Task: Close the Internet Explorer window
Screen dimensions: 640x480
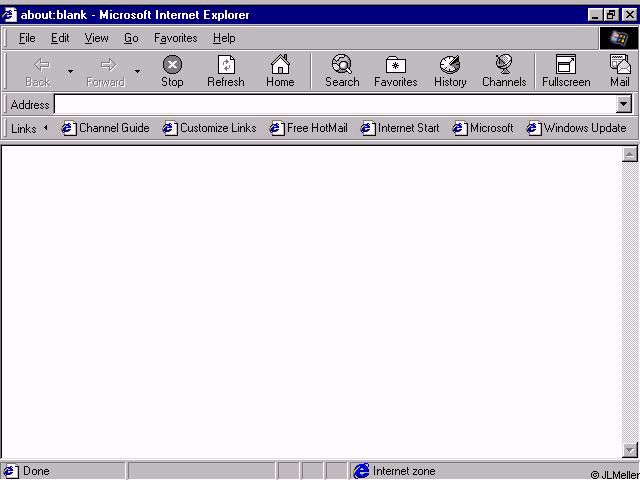Action: click(629, 15)
